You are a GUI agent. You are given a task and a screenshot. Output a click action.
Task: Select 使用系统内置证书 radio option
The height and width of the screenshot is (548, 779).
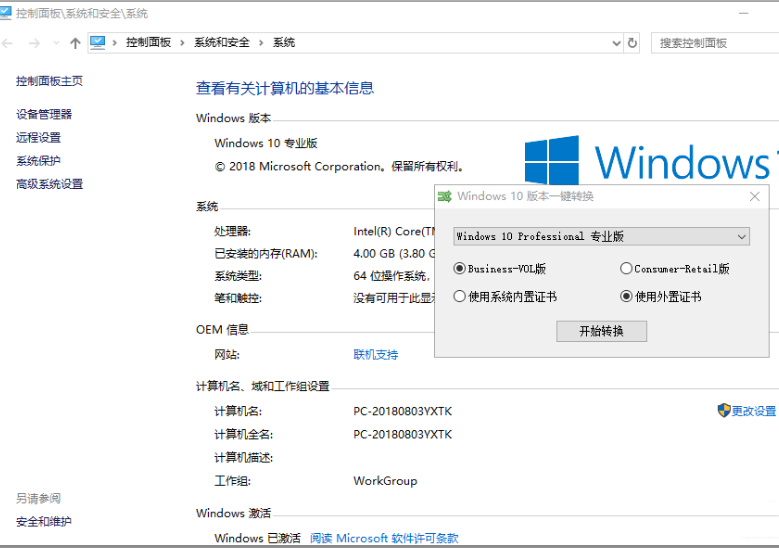point(460,297)
